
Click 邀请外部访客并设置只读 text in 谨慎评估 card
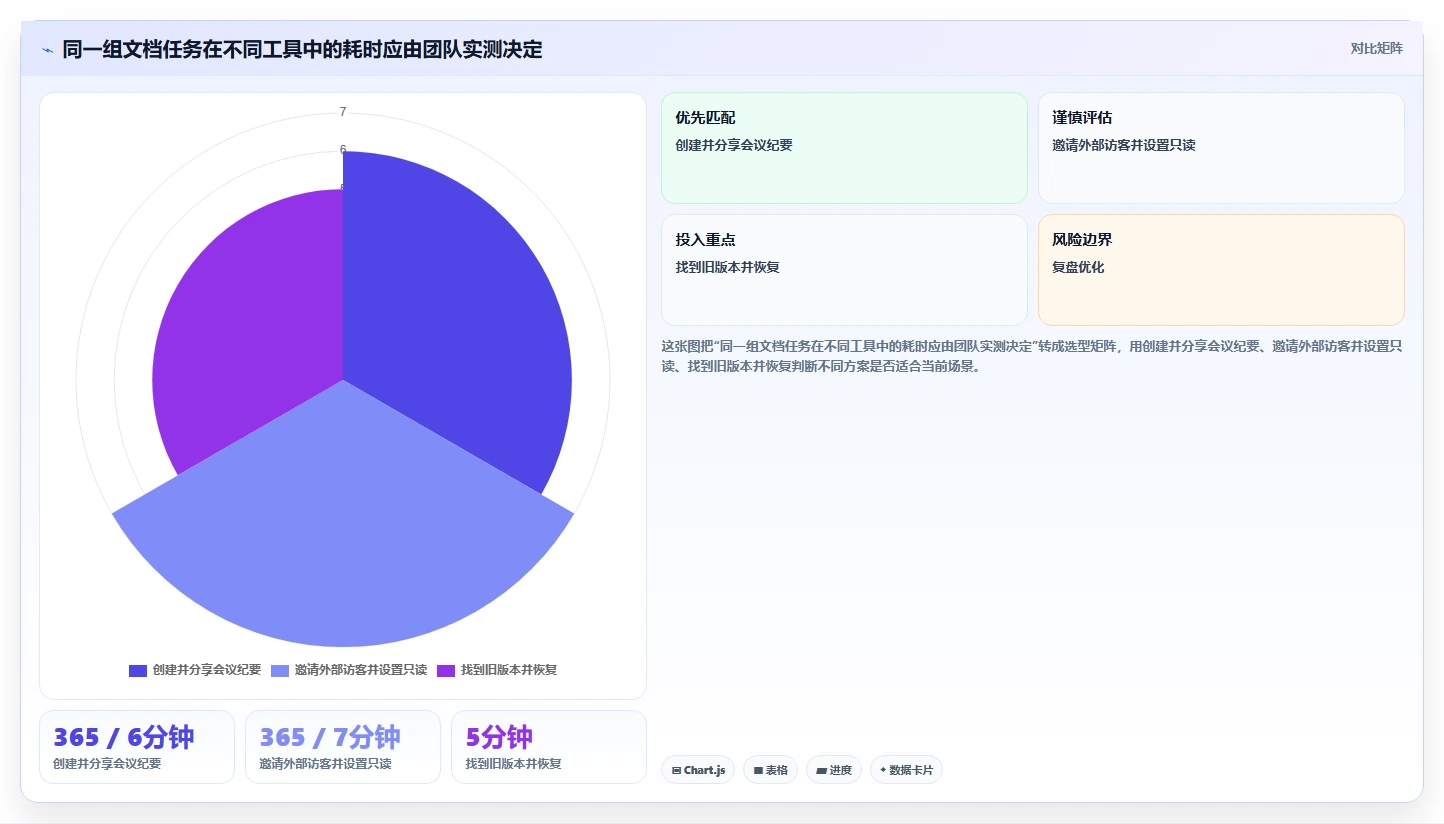pos(1124,145)
